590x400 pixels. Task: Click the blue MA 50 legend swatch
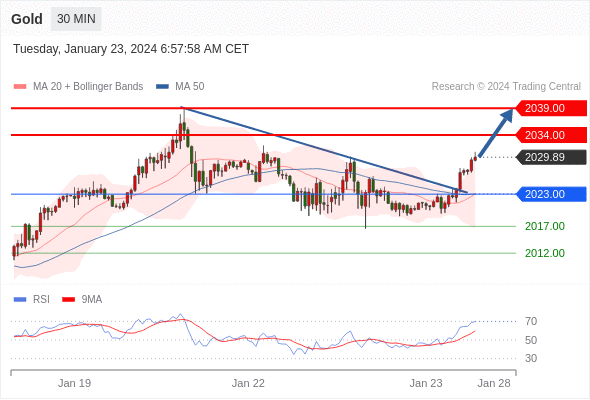(x=162, y=87)
